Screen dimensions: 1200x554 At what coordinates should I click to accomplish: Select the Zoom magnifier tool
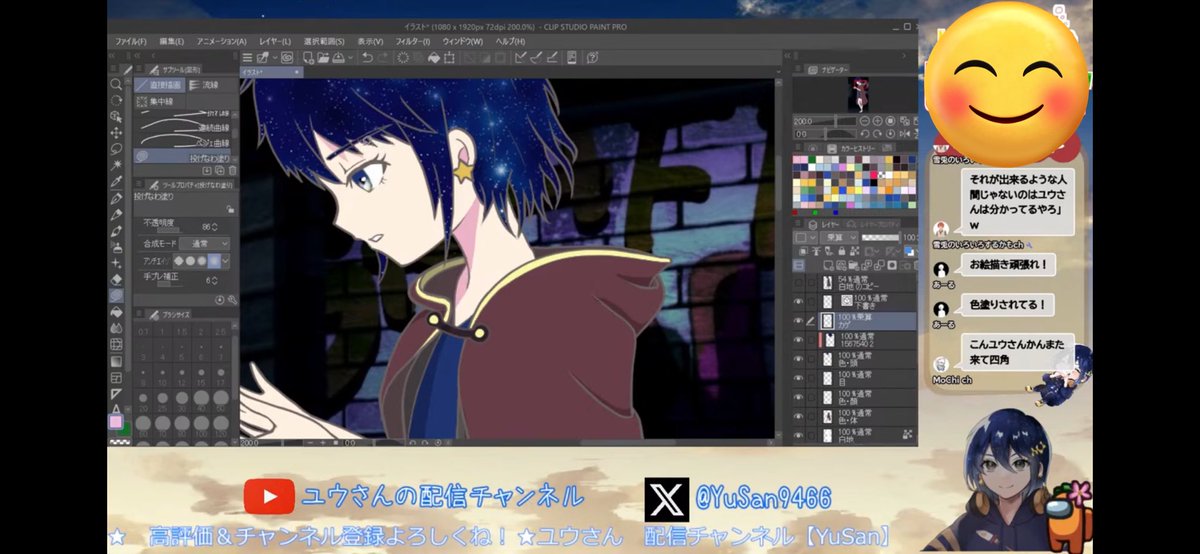click(x=116, y=84)
